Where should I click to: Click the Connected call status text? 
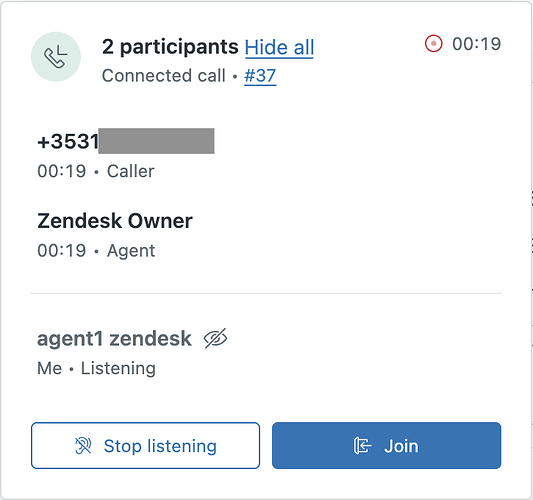click(x=164, y=75)
